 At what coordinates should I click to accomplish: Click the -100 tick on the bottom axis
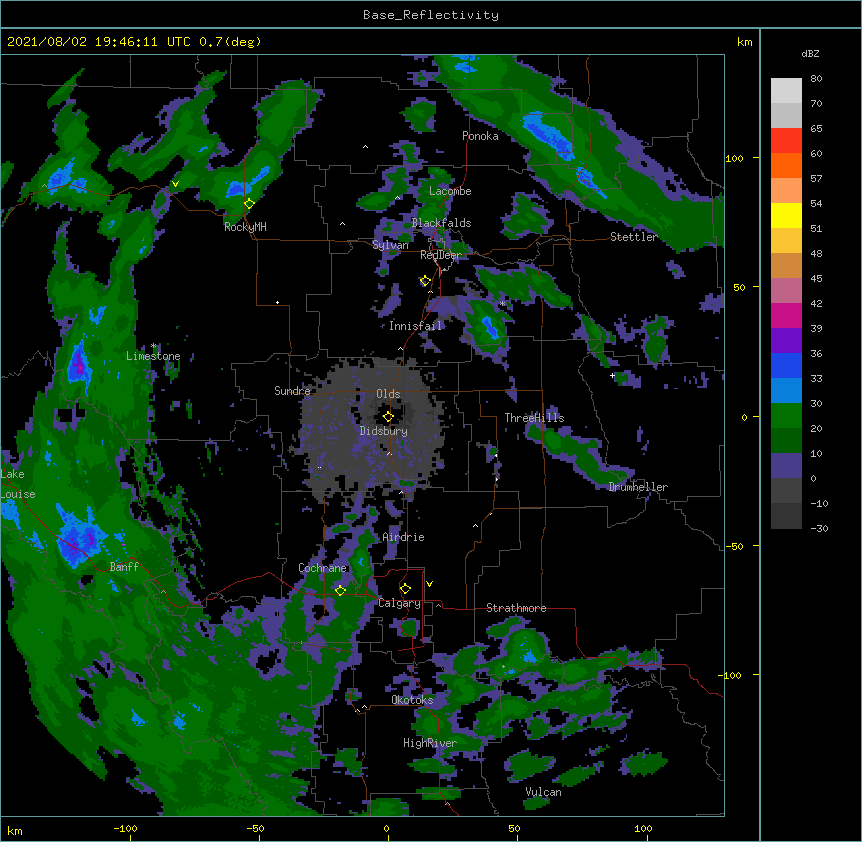tap(125, 828)
